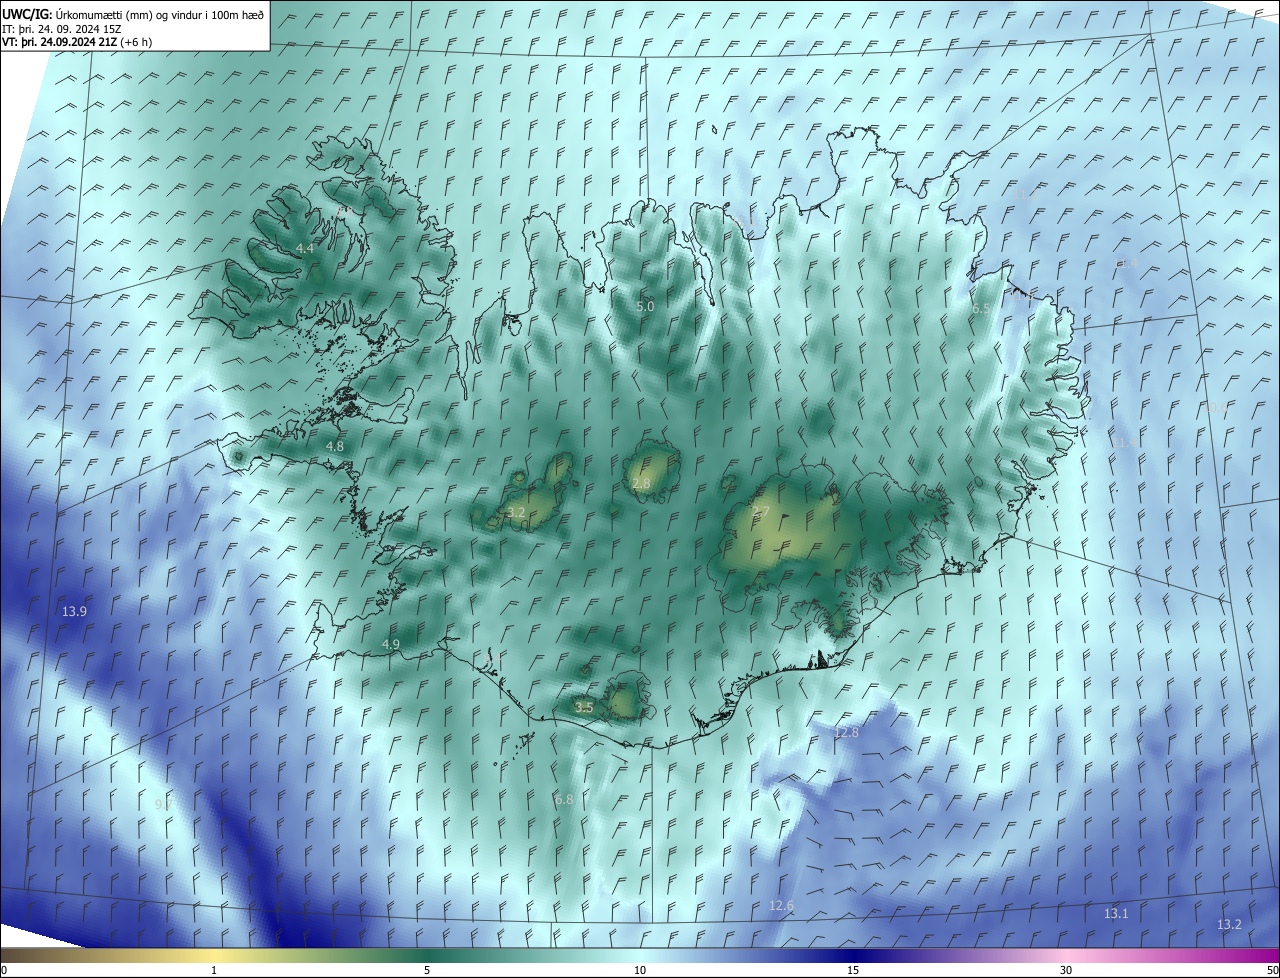The width and height of the screenshot is (1280, 978).
Task: Click the 4.9 value near the southwest coast
Action: pyautogui.click(x=391, y=644)
